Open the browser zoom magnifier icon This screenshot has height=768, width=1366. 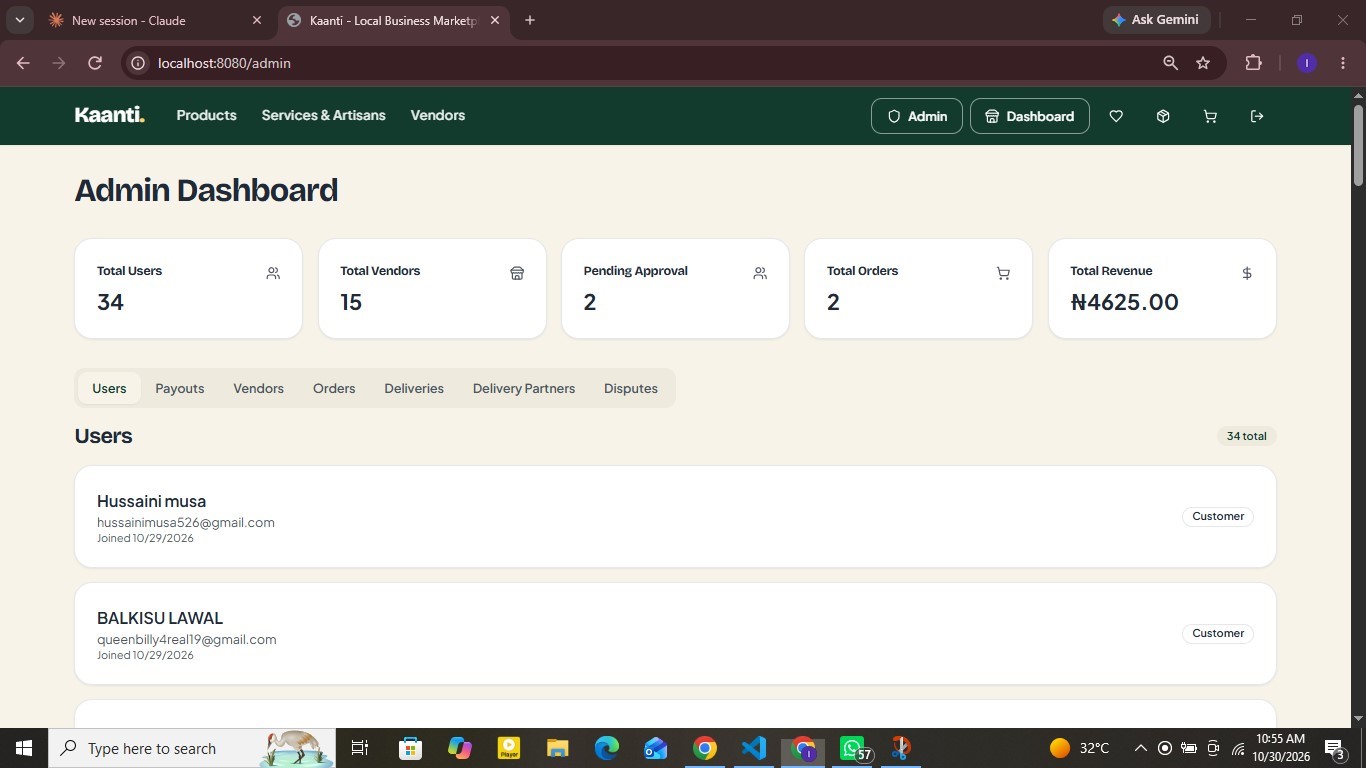pyautogui.click(x=1170, y=63)
